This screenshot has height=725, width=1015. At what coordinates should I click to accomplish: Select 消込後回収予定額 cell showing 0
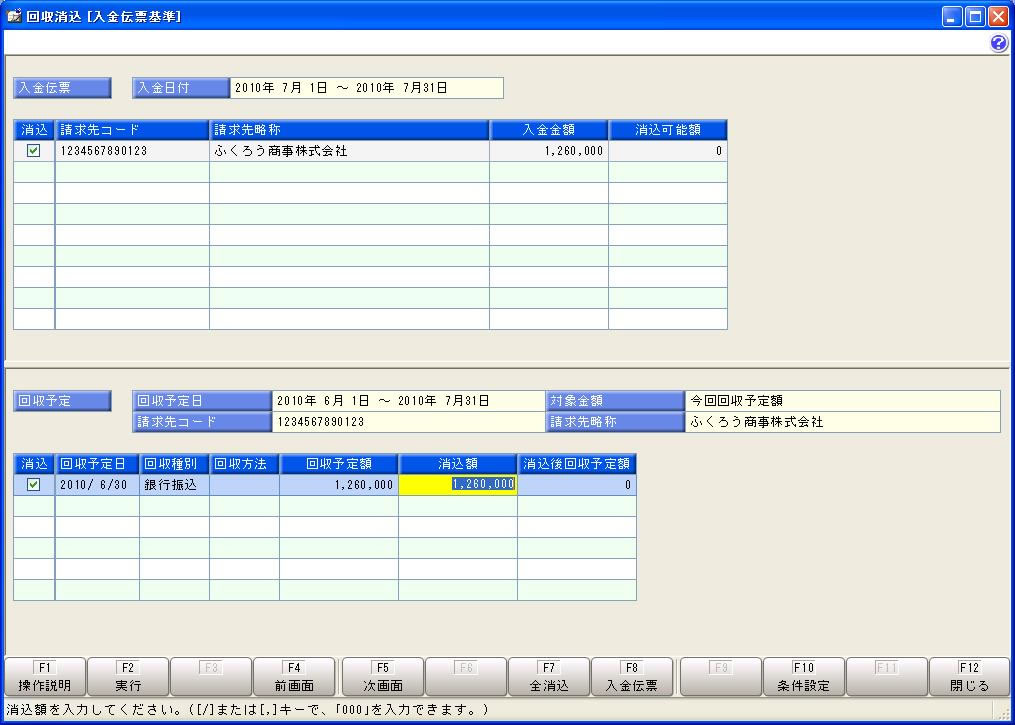click(577, 485)
